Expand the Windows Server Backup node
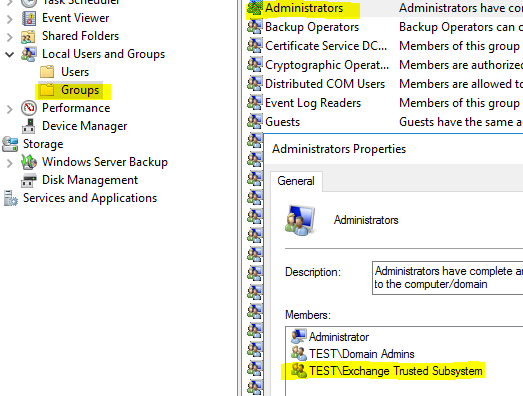This screenshot has height=396, width=523. click(10, 163)
